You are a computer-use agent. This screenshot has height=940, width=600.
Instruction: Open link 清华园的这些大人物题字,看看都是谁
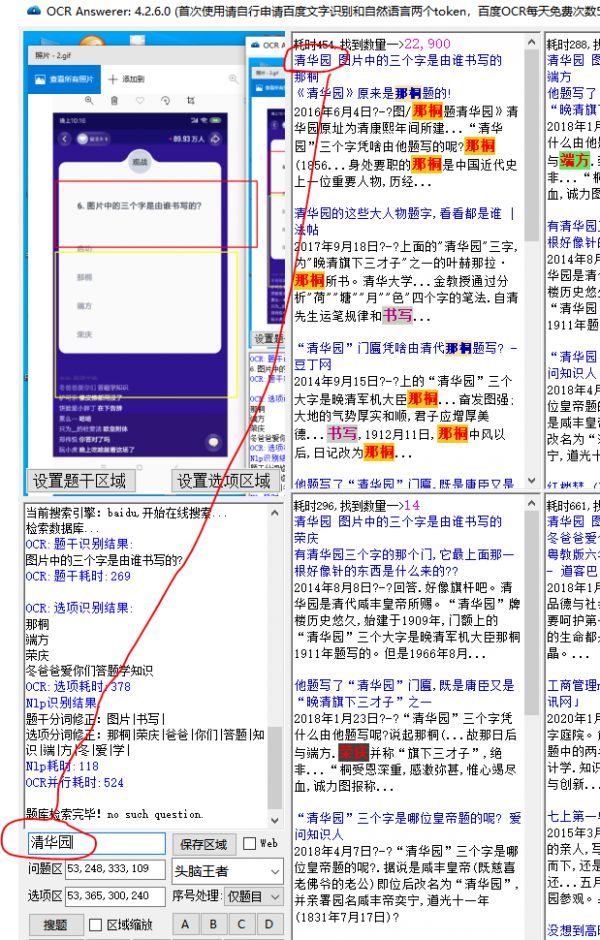point(404,221)
